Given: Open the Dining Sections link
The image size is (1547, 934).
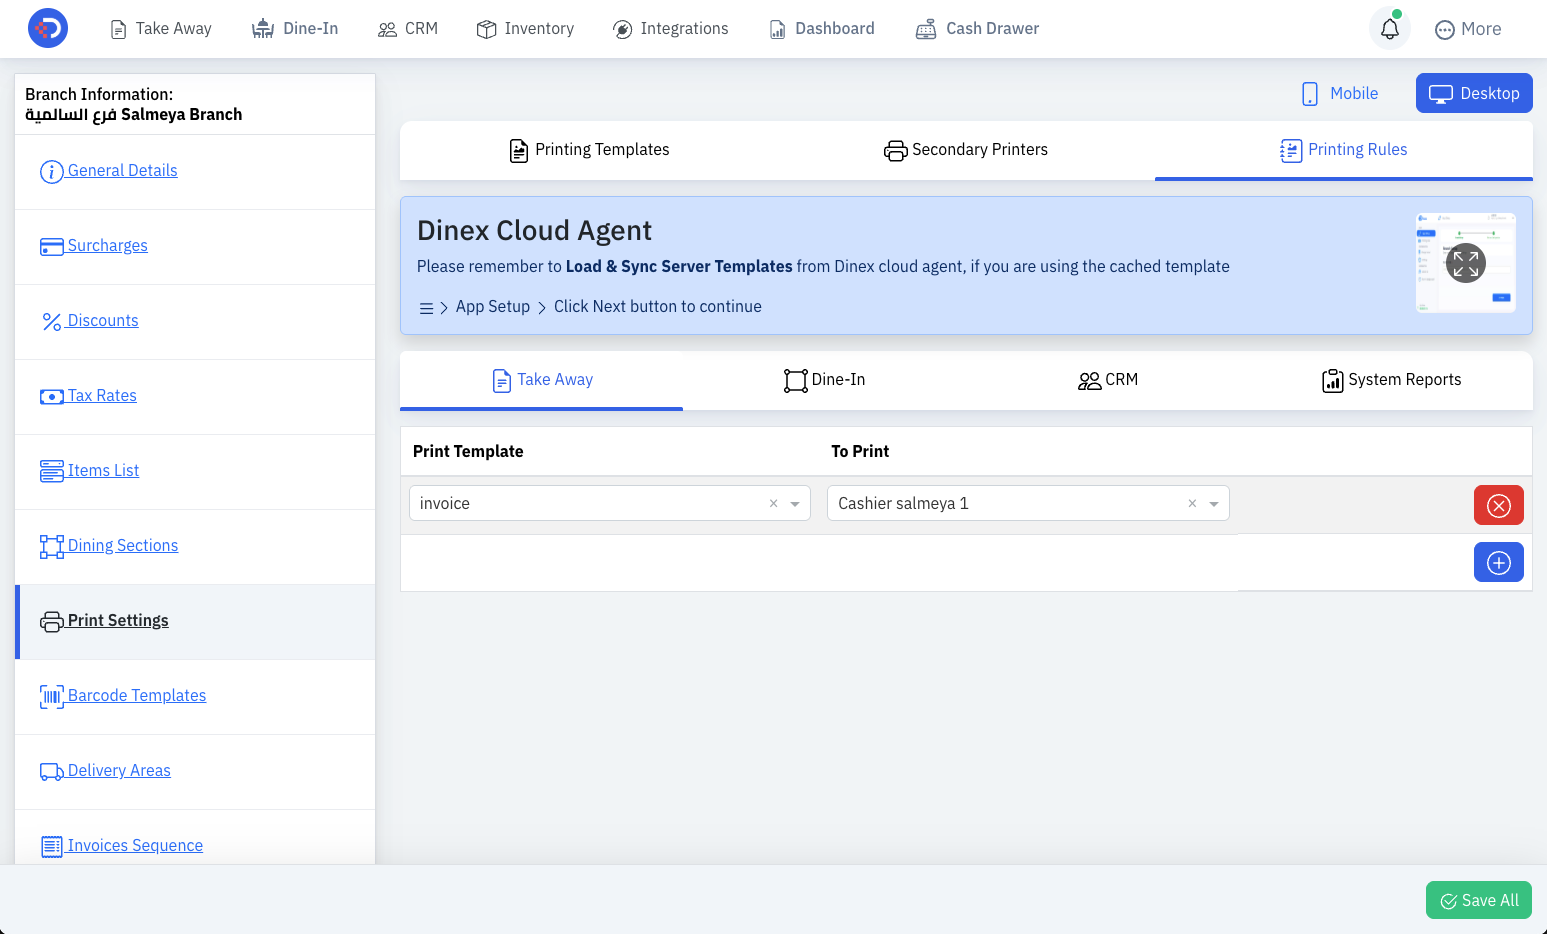Looking at the screenshot, I should 123,545.
